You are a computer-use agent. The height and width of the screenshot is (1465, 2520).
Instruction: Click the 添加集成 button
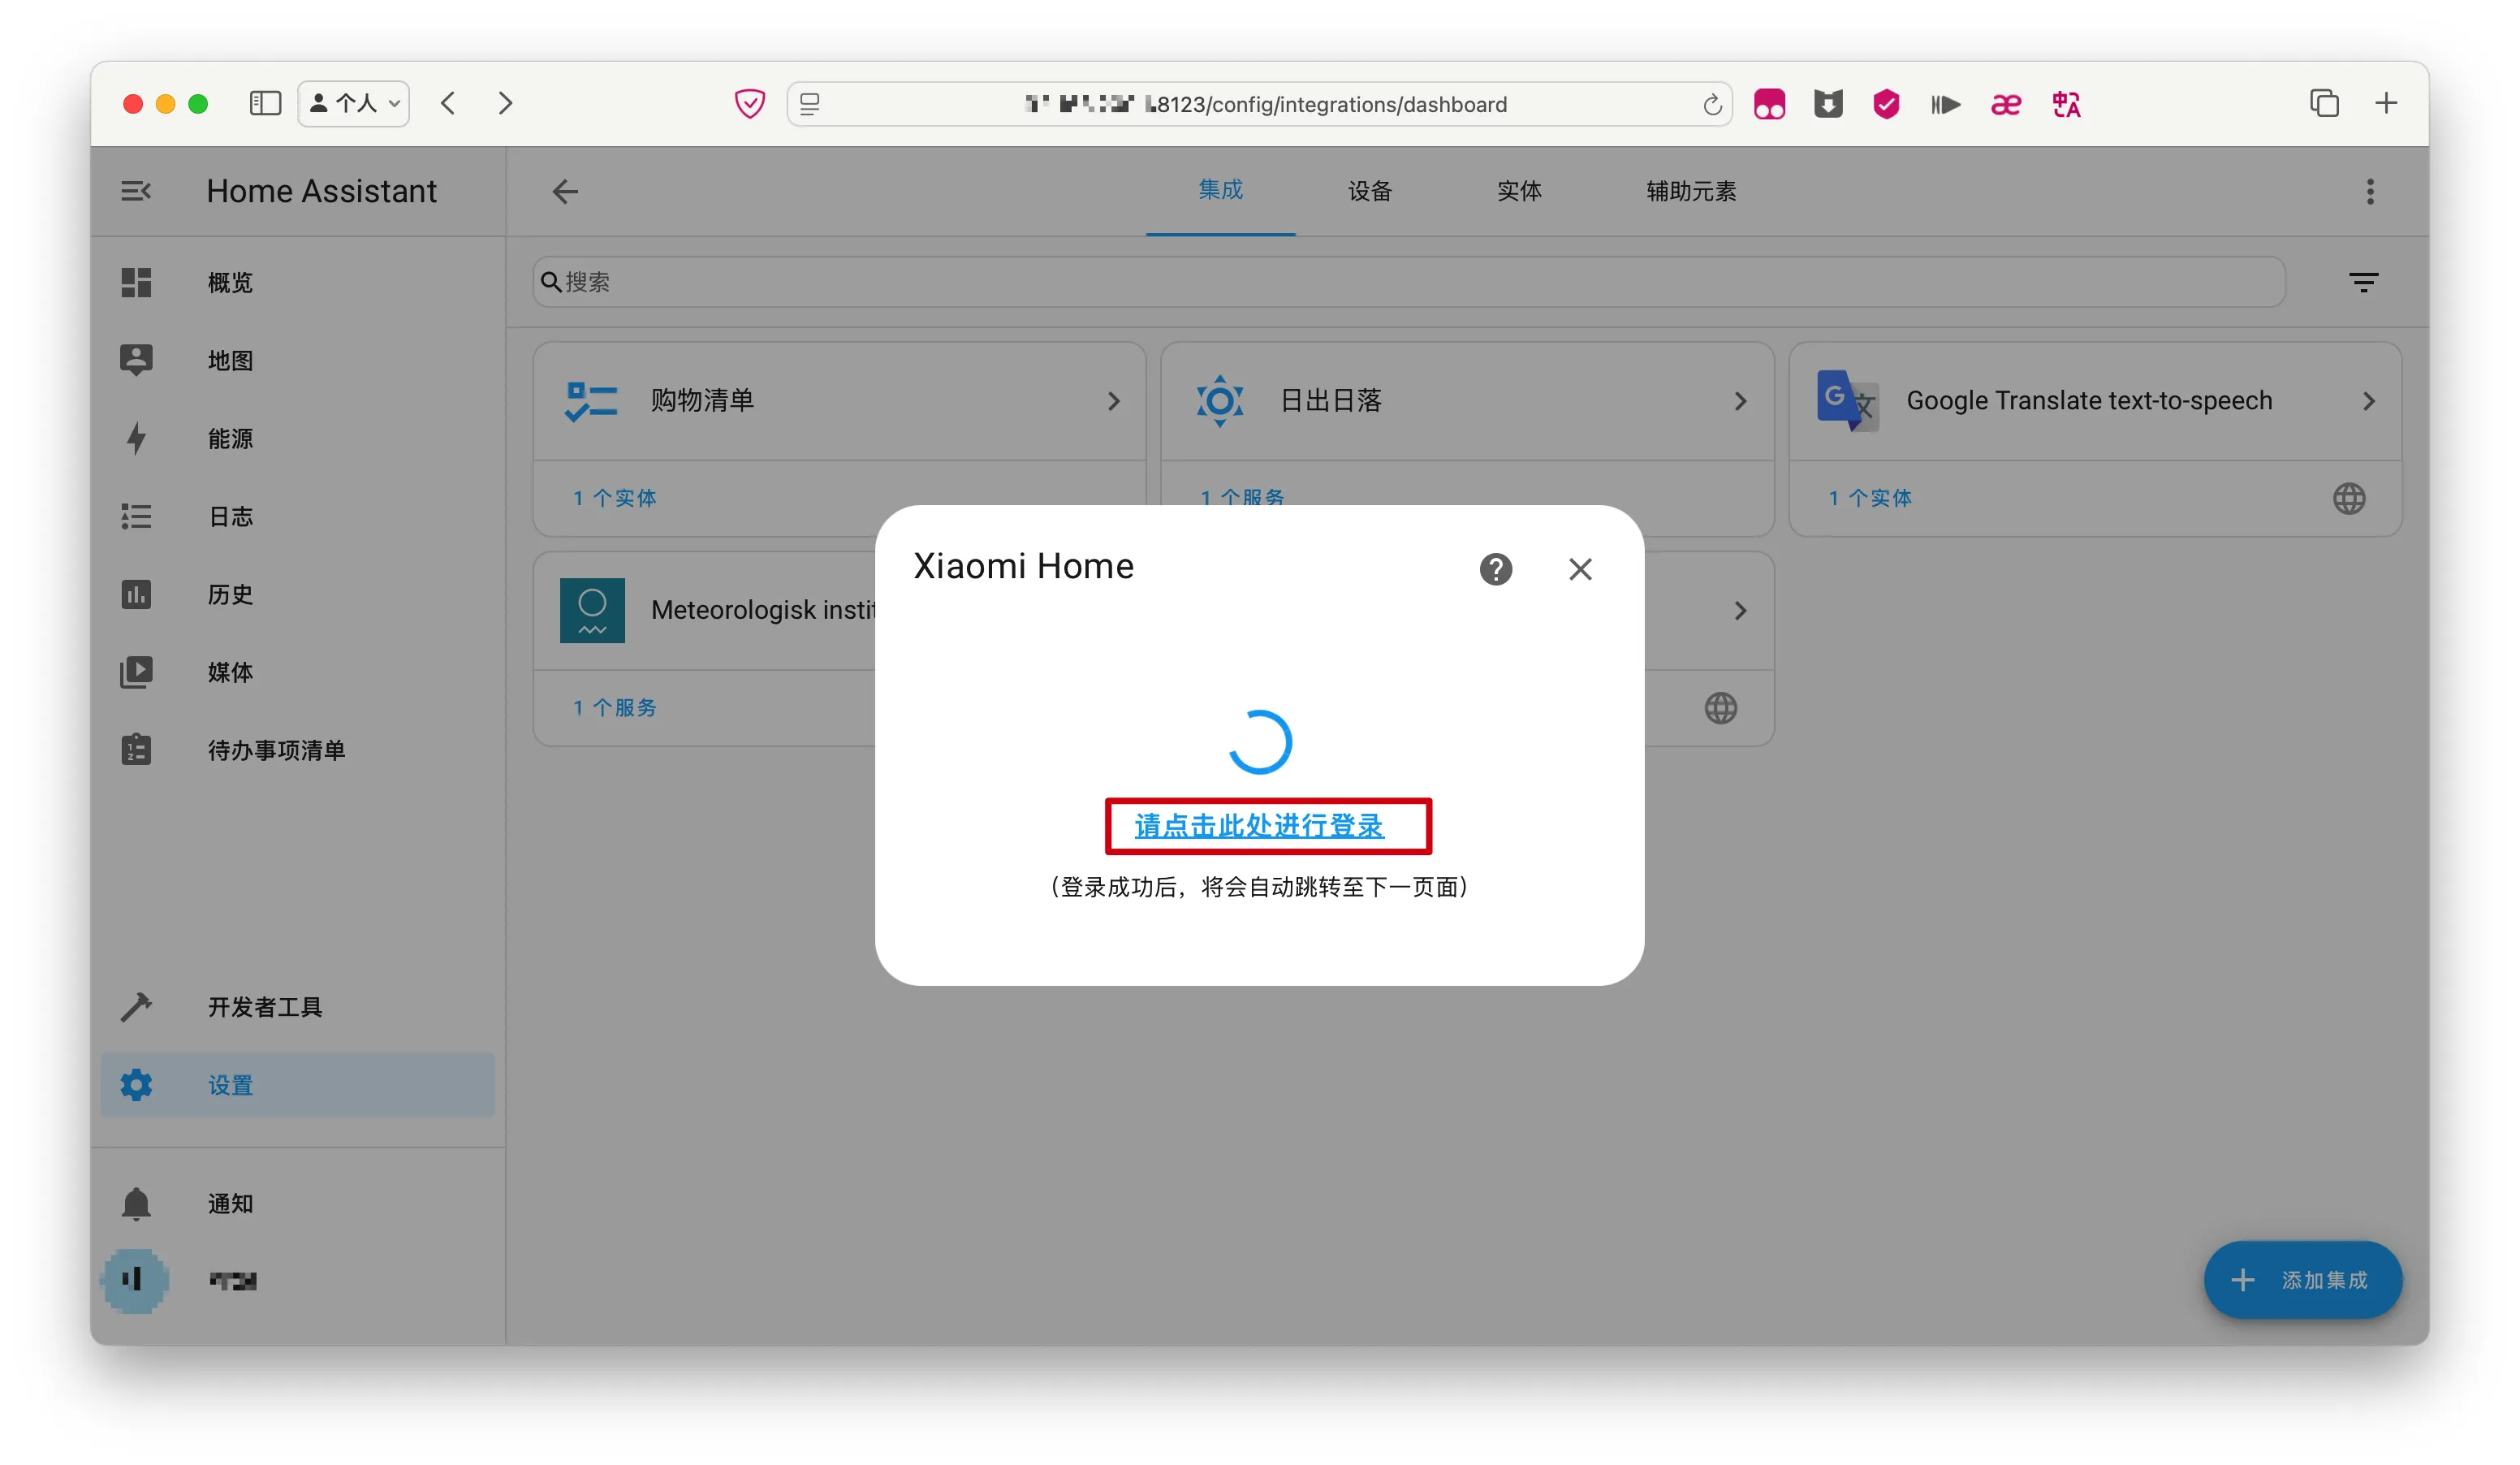pyautogui.click(x=2303, y=1279)
